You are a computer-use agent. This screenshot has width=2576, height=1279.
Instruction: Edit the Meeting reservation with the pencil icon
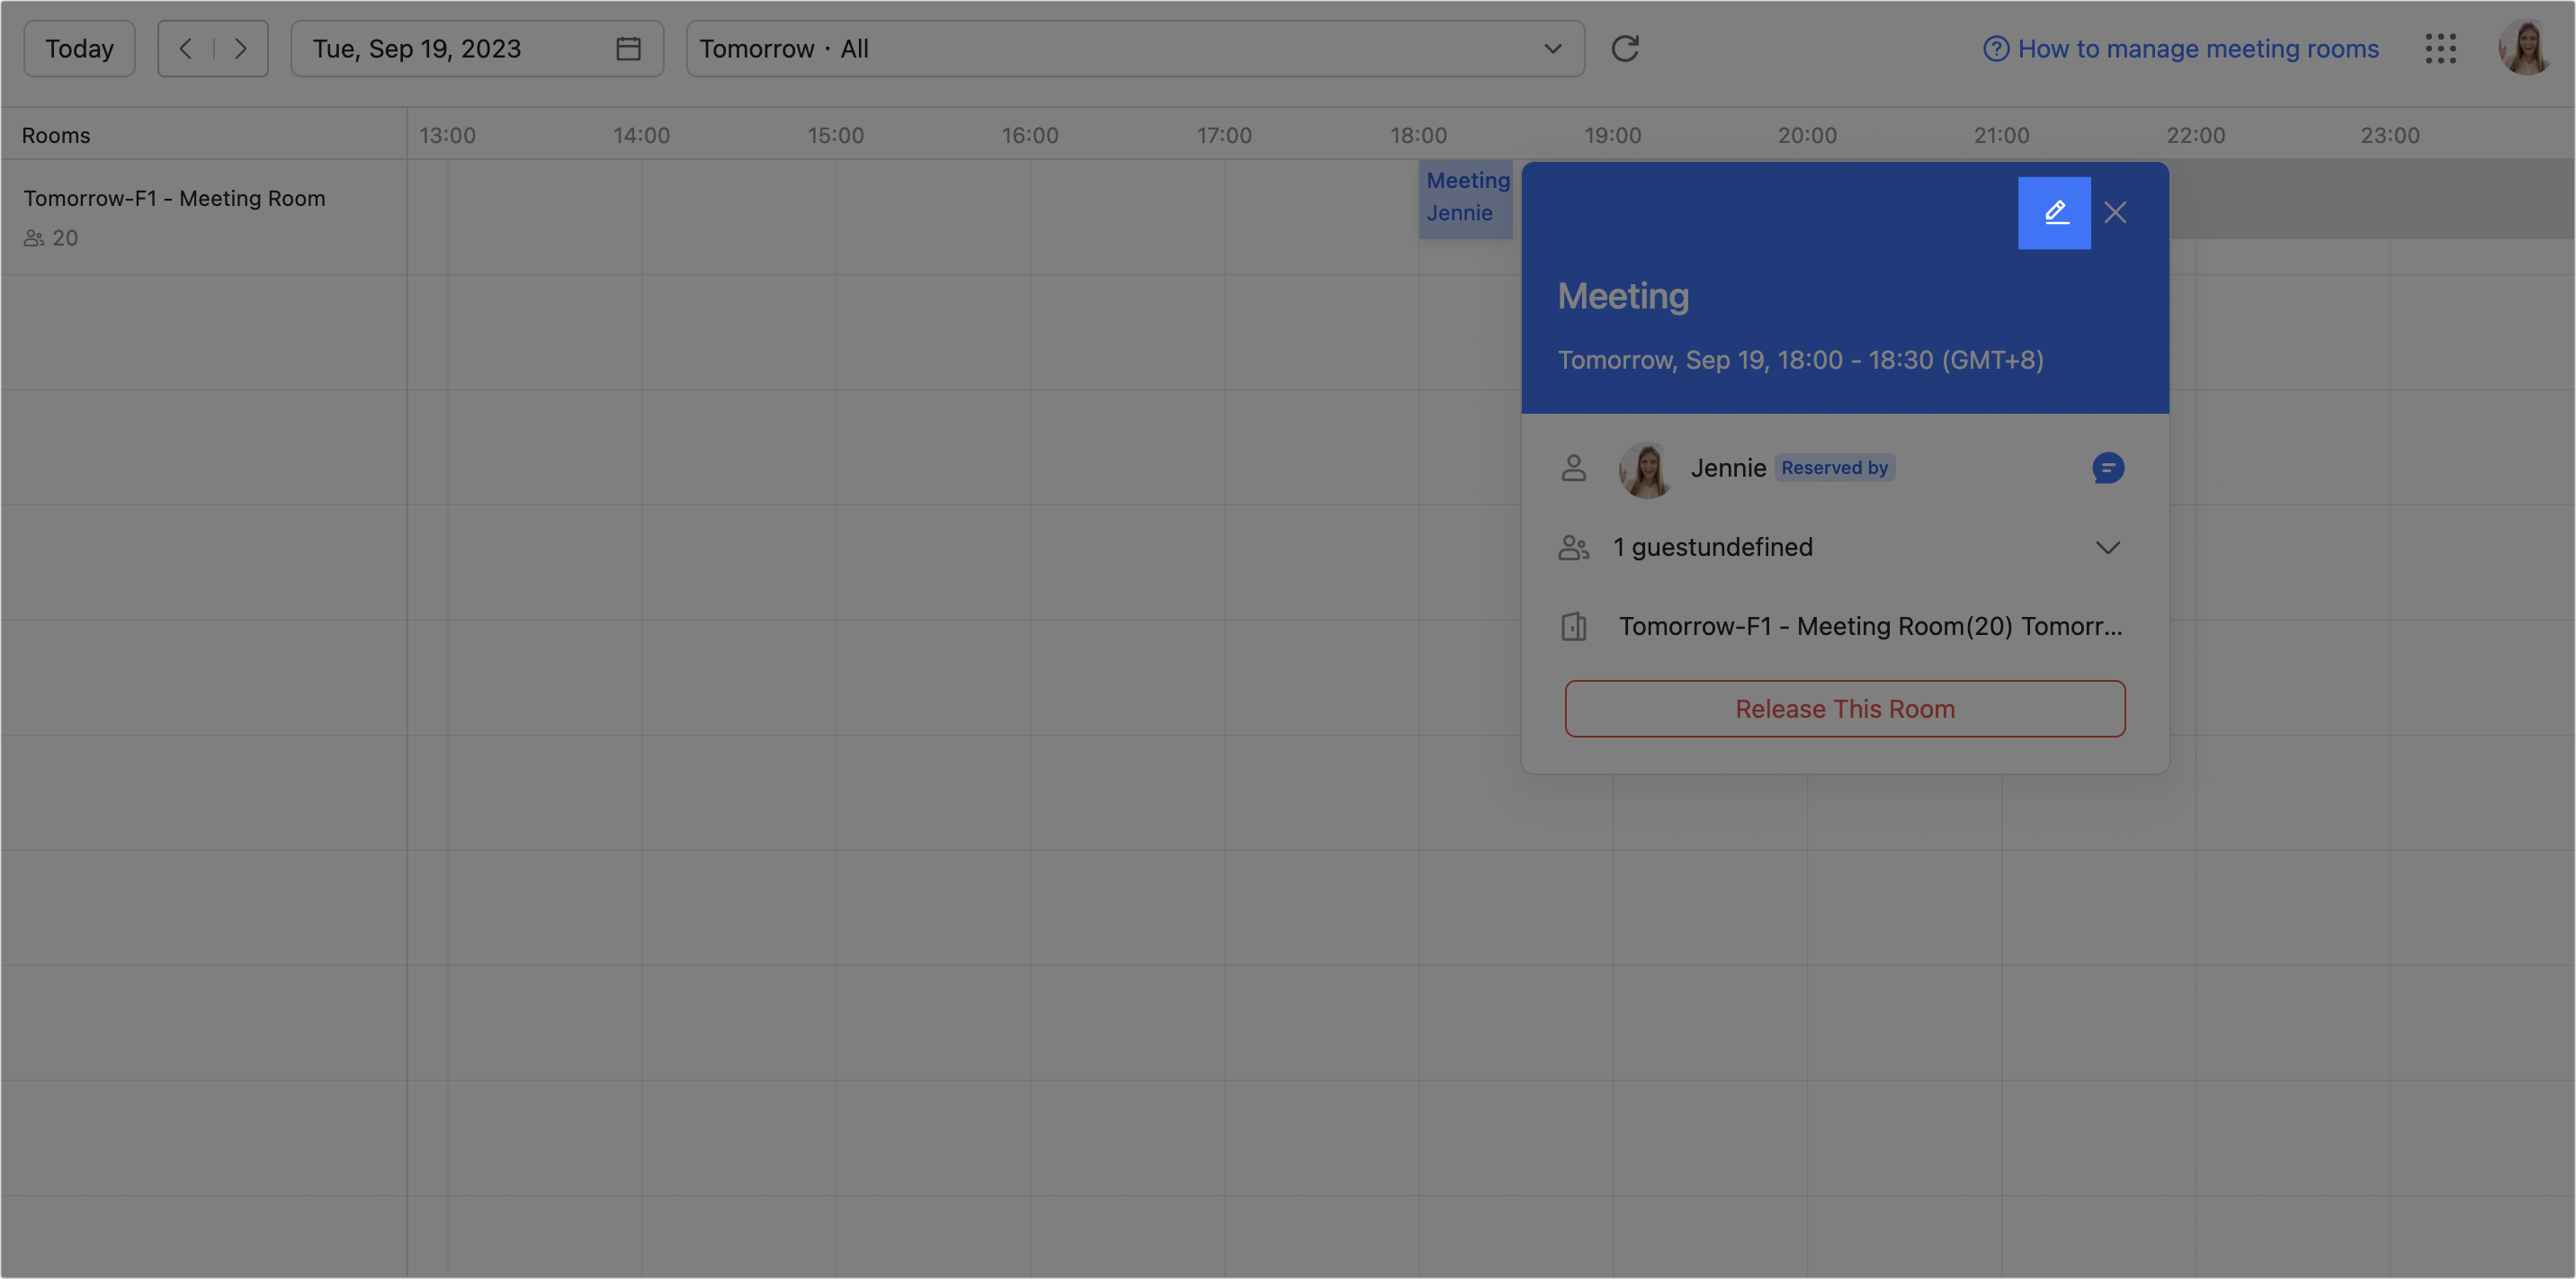point(2055,212)
